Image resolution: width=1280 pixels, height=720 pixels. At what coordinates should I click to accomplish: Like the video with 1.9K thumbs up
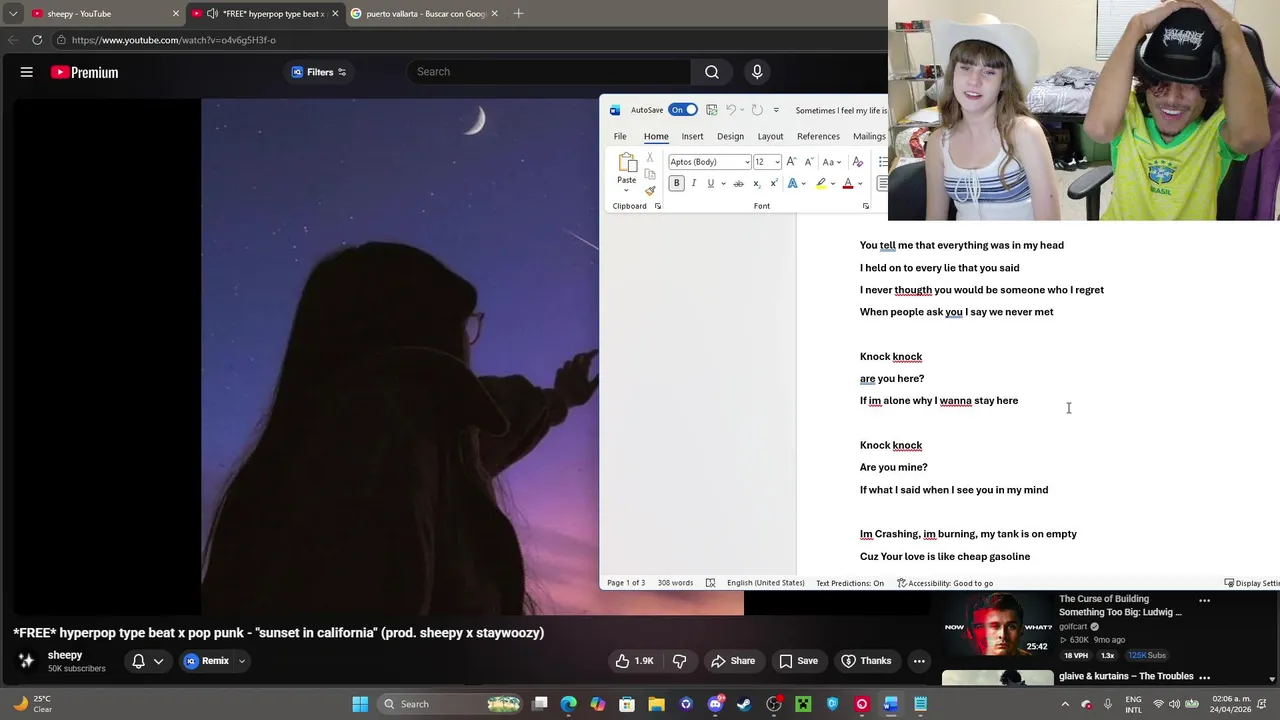coord(634,661)
